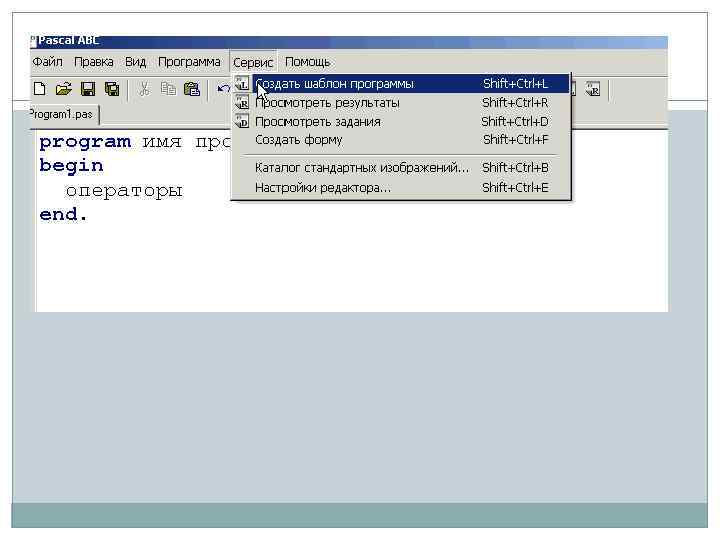This screenshot has height=540, width=720.
Task: Open the Вид menu
Action: click(135, 62)
